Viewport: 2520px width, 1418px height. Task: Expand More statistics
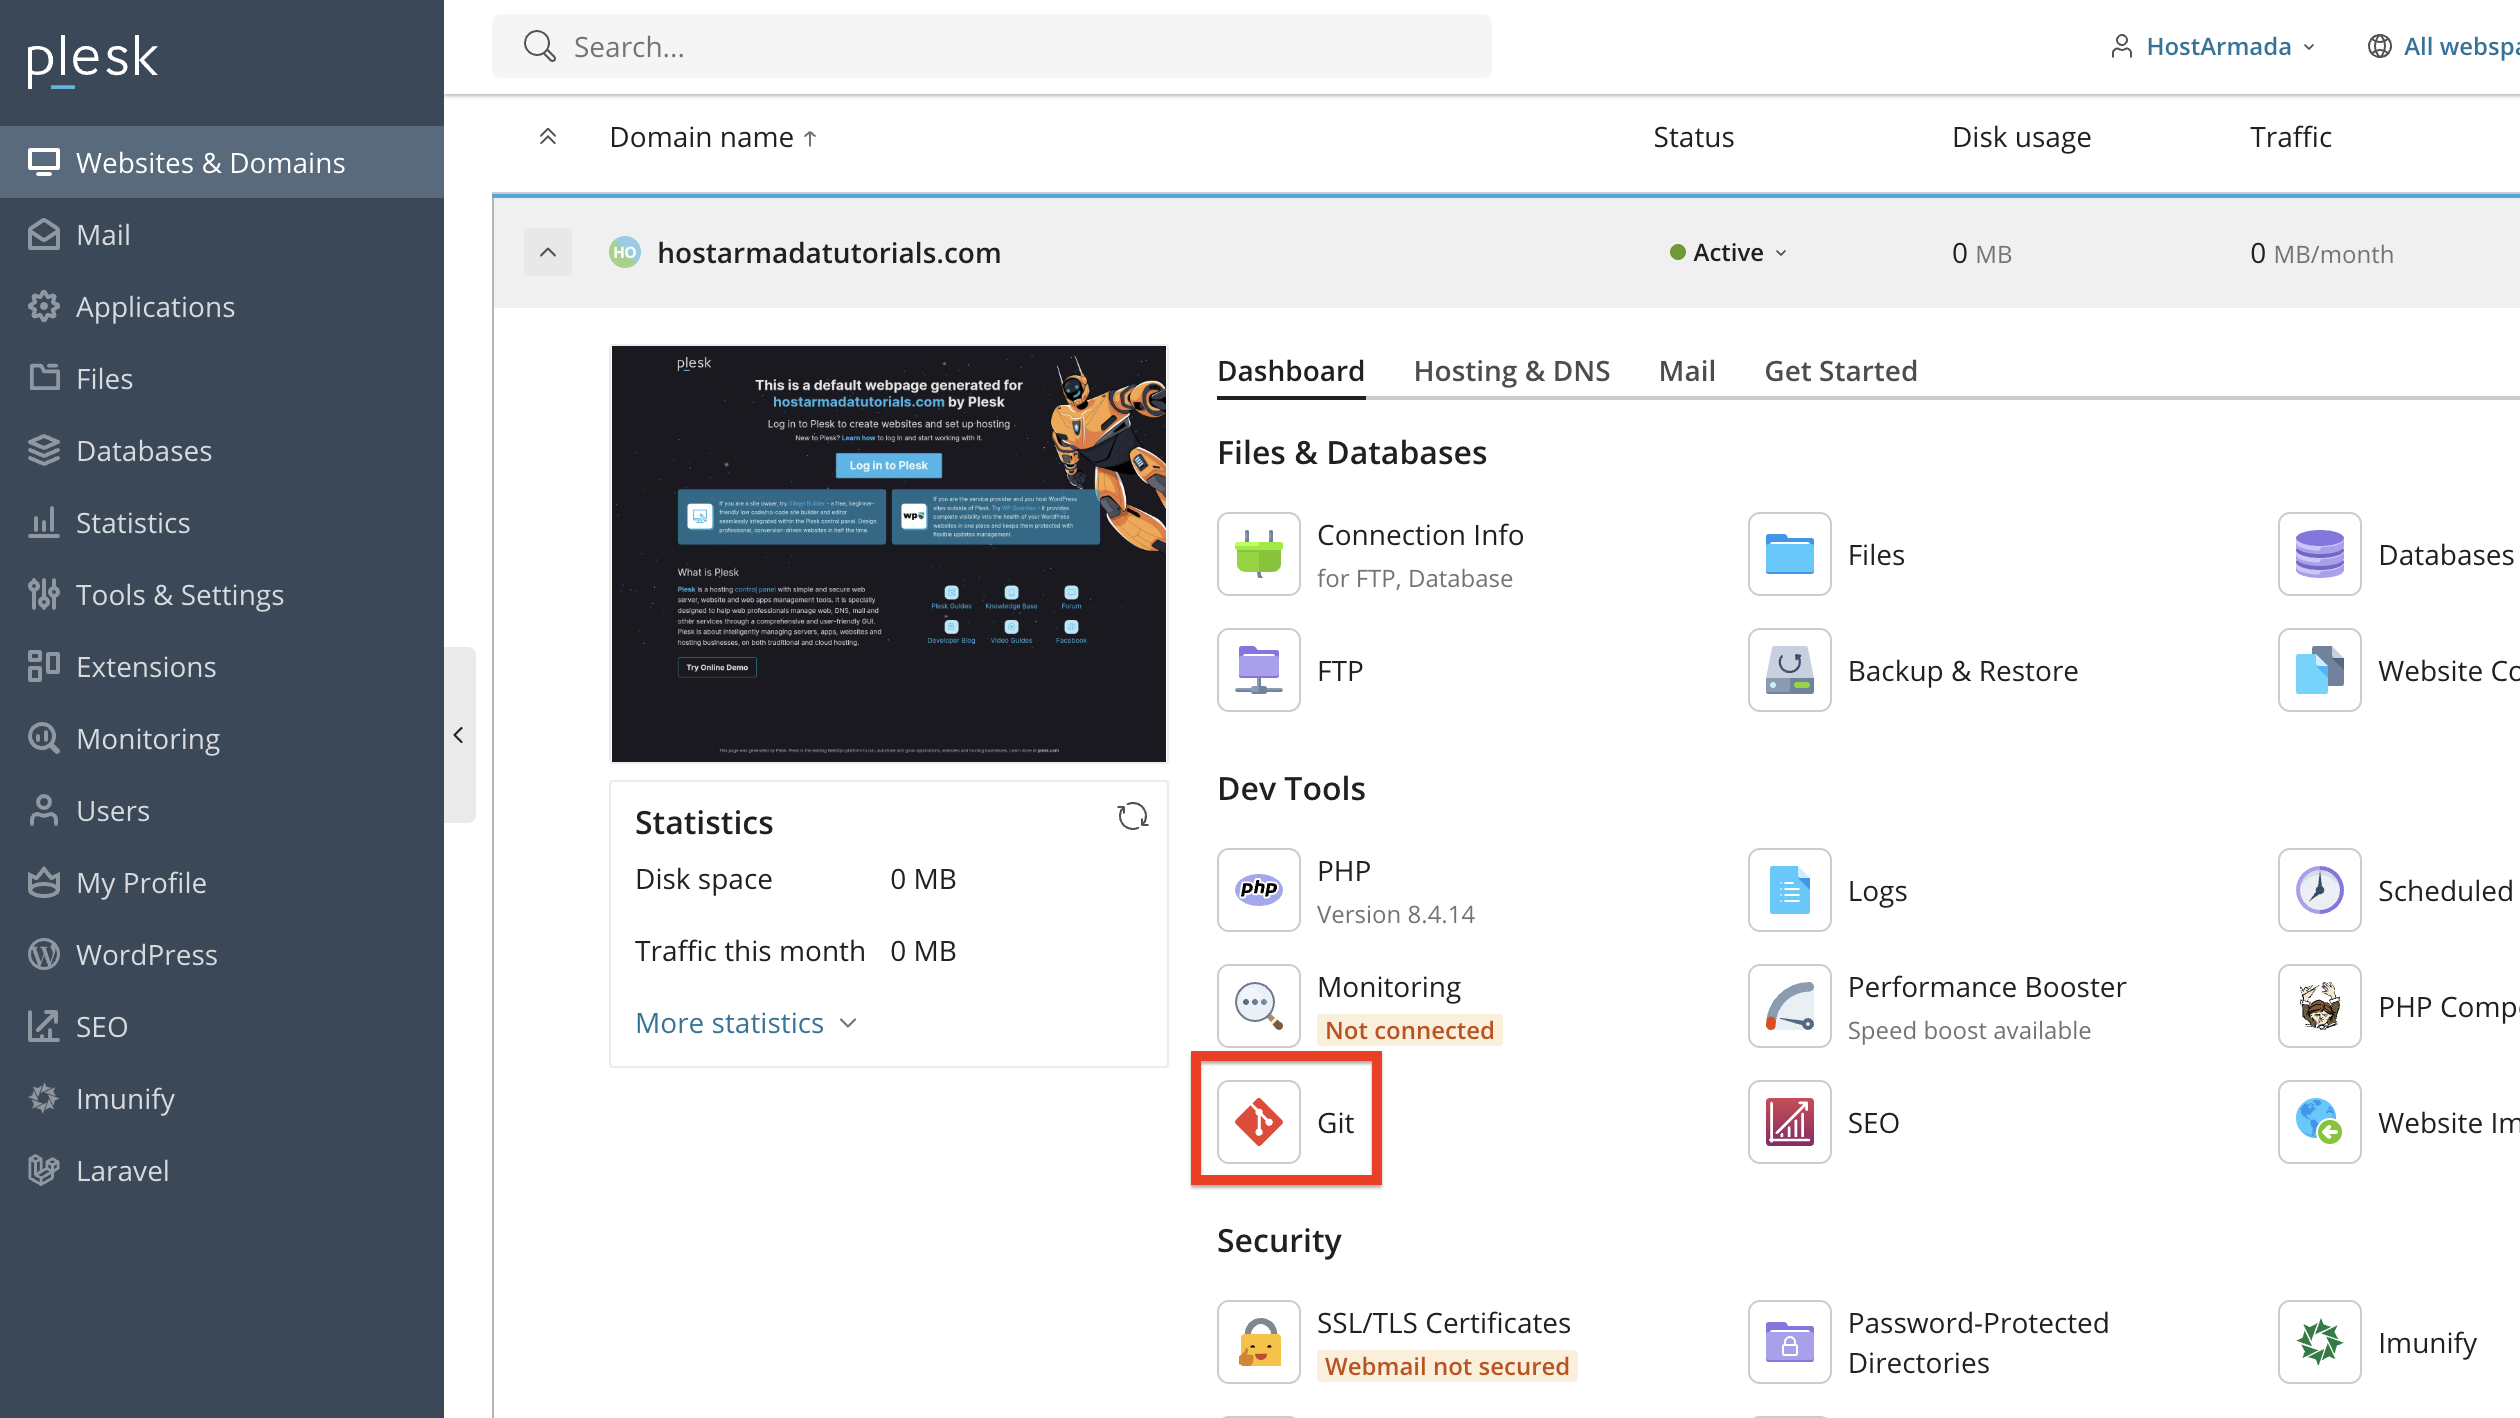click(745, 1023)
